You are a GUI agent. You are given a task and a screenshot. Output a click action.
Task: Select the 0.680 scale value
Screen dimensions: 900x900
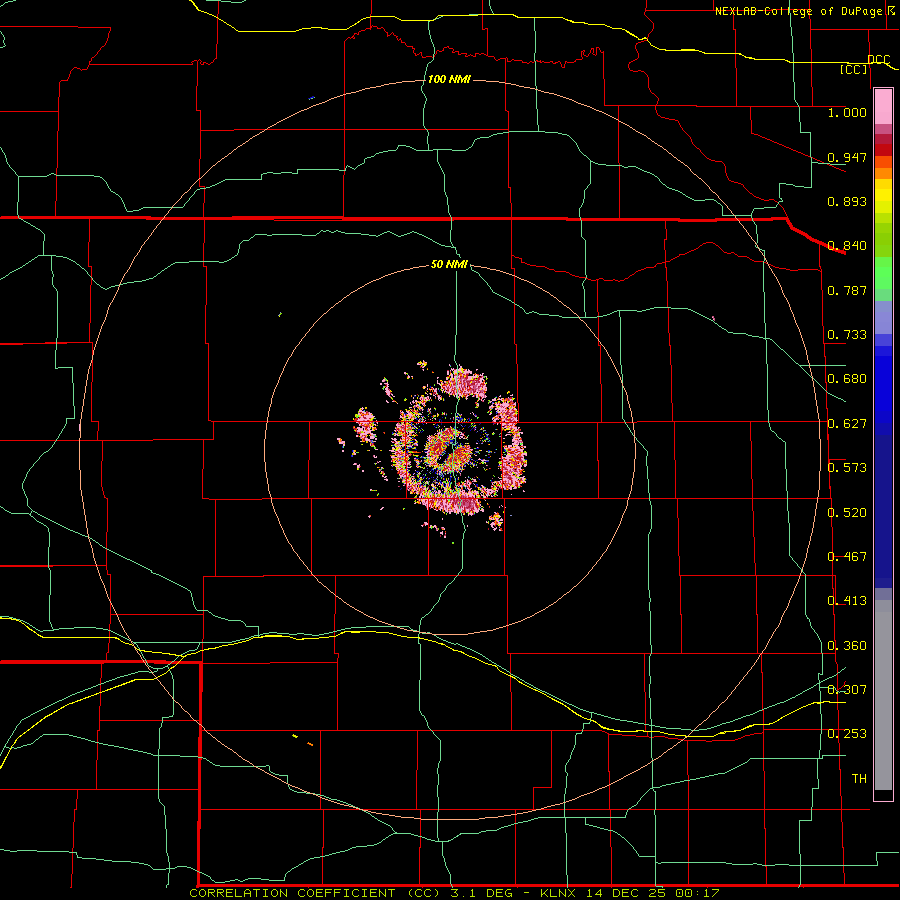[847, 379]
